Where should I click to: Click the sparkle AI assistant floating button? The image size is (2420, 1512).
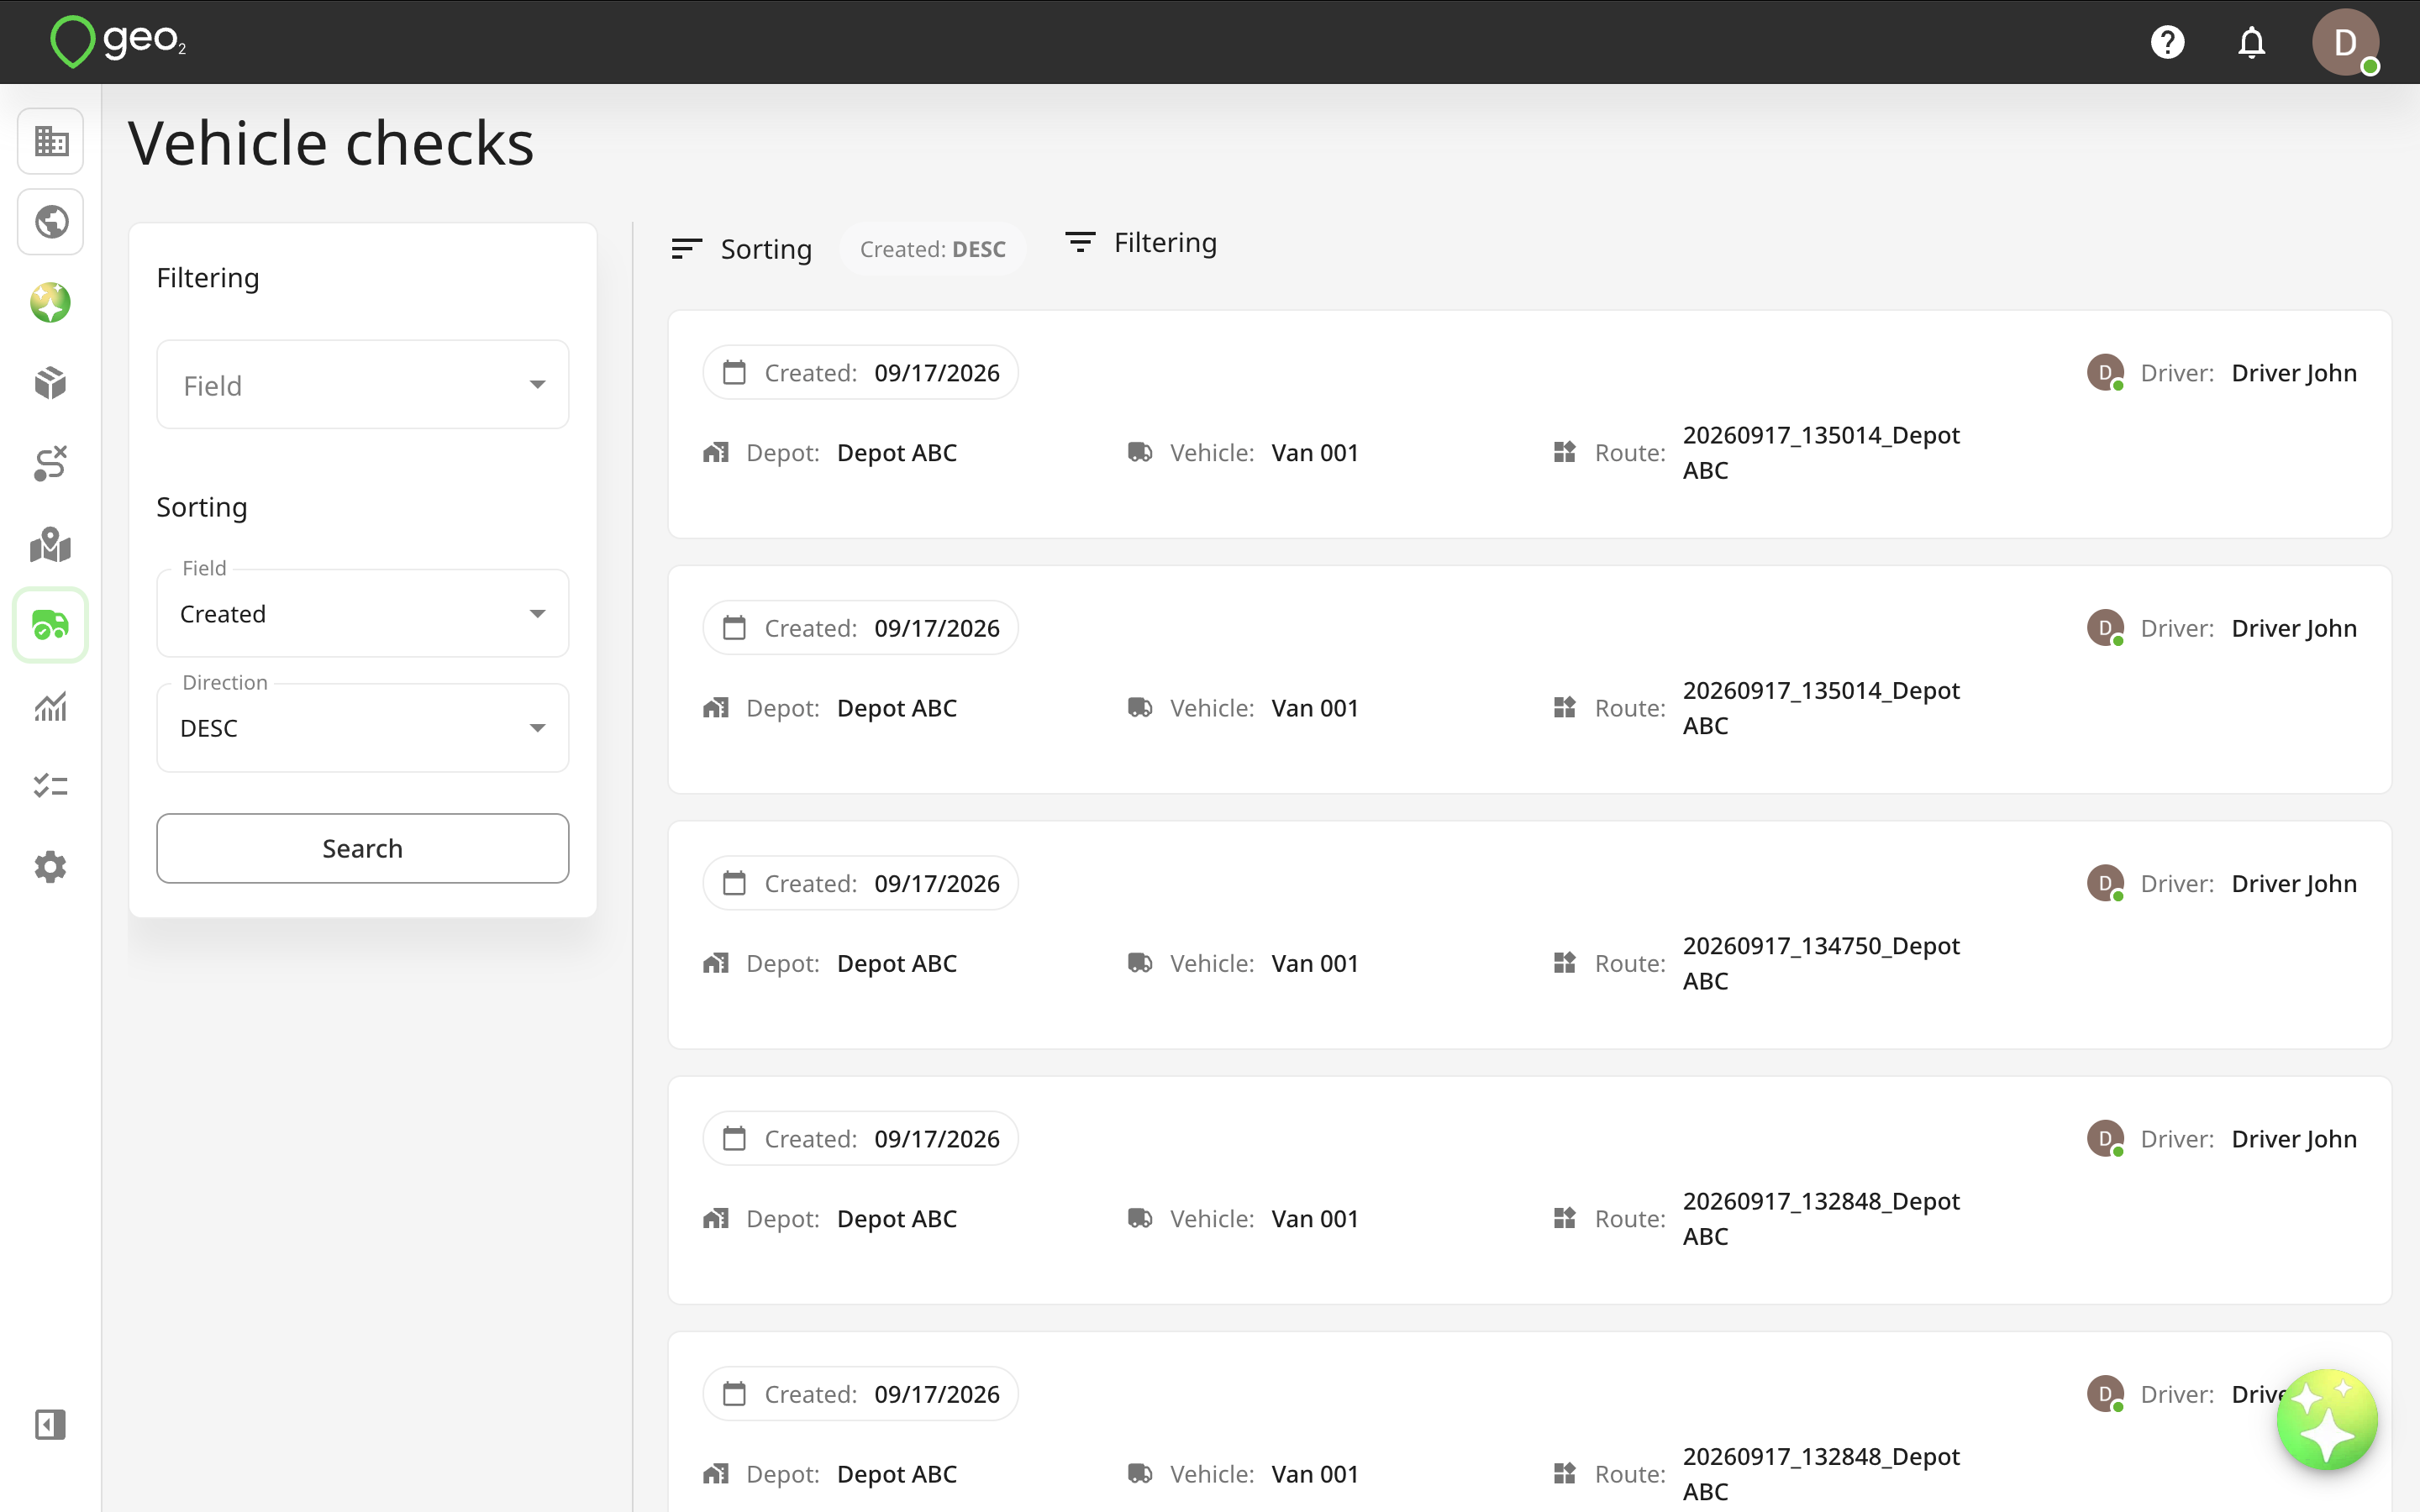point(2327,1420)
